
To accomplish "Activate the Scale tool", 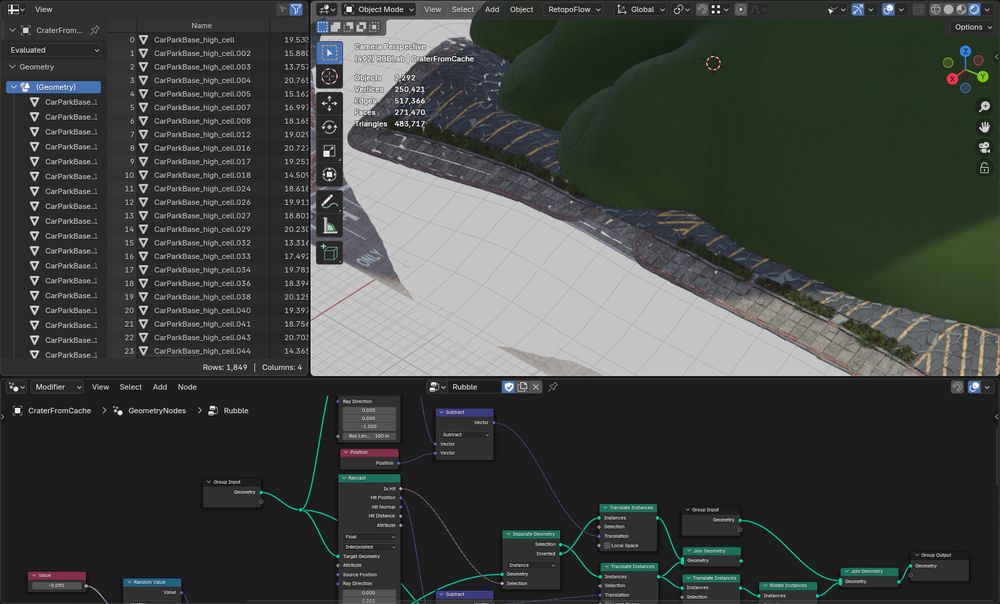I will click(x=329, y=152).
